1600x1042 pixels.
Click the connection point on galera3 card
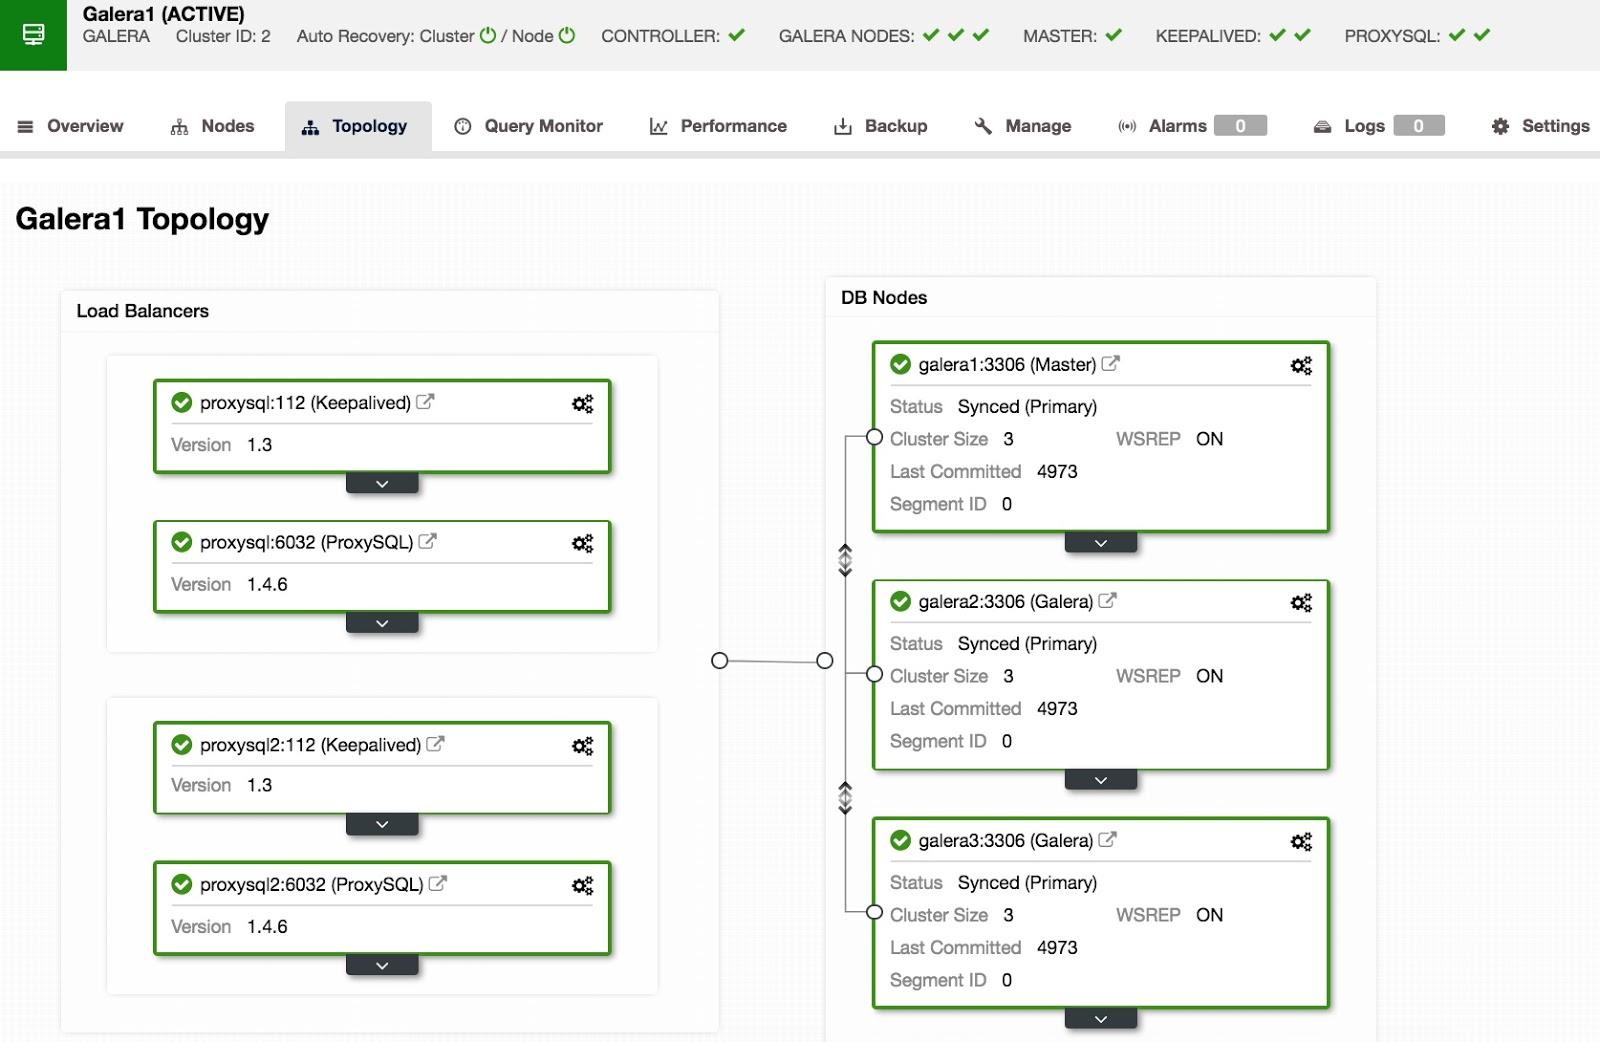(x=874, y=912)
